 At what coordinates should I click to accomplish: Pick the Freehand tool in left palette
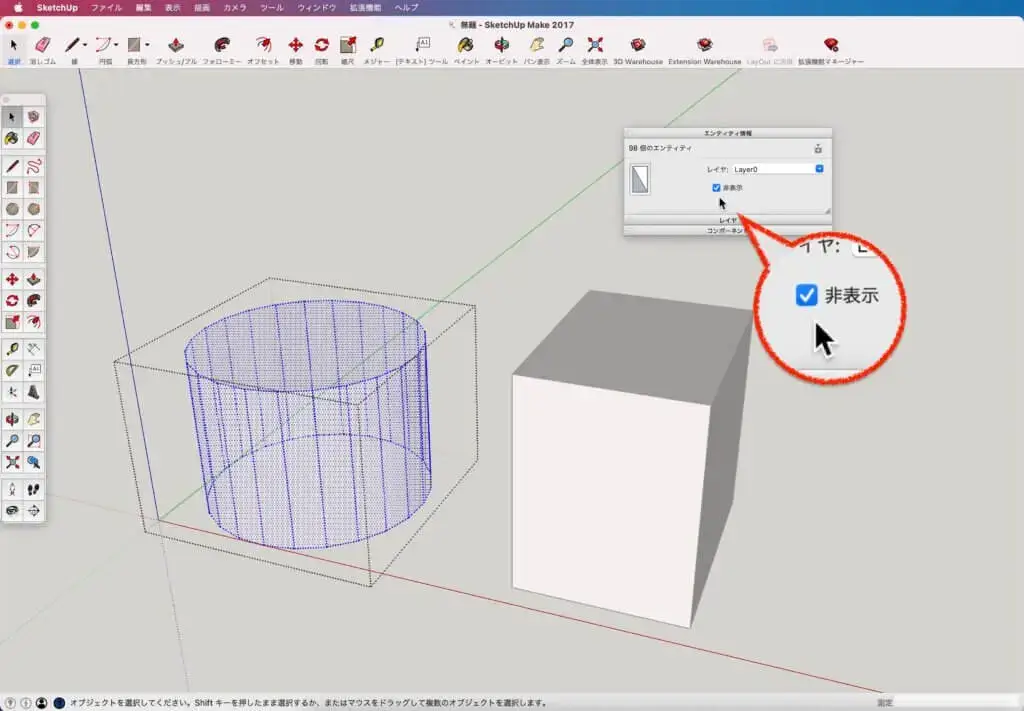coord(33,166)
